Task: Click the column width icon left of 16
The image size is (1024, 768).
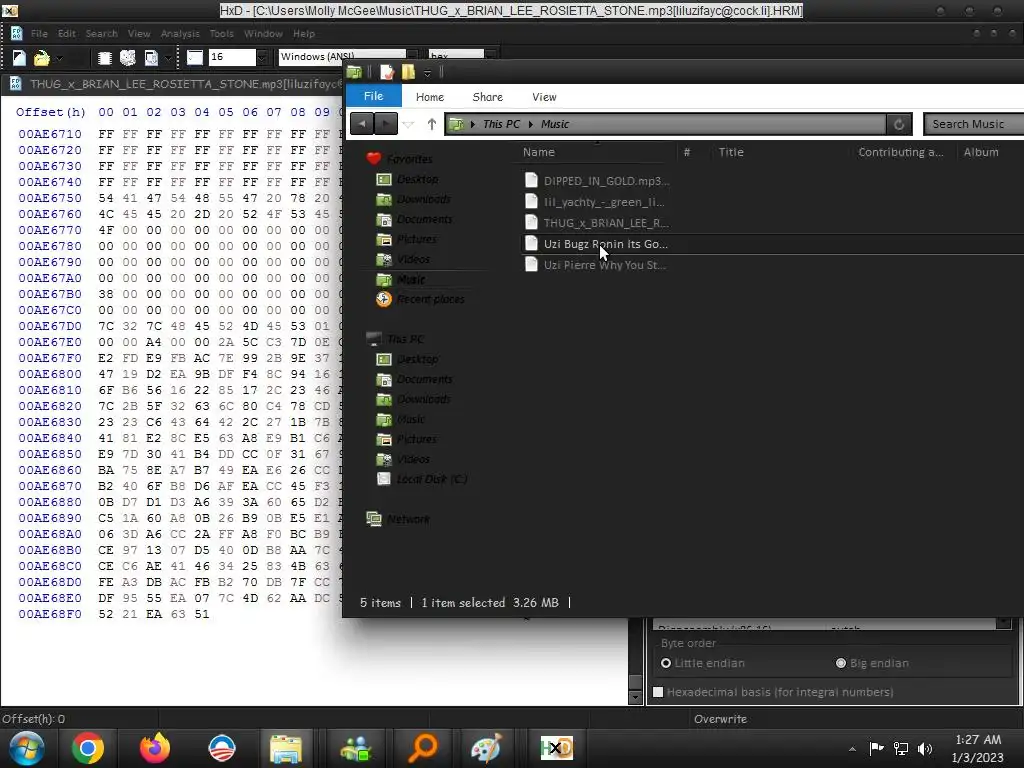Action: coord(195,57)
